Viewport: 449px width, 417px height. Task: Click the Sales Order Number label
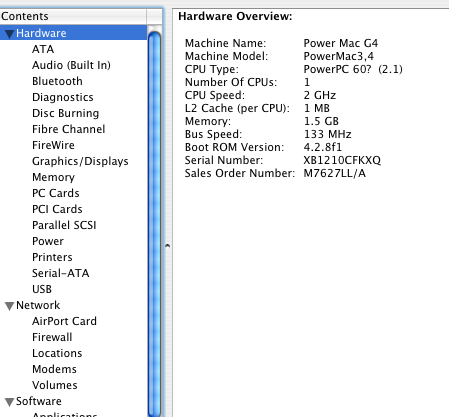(240, 173)
